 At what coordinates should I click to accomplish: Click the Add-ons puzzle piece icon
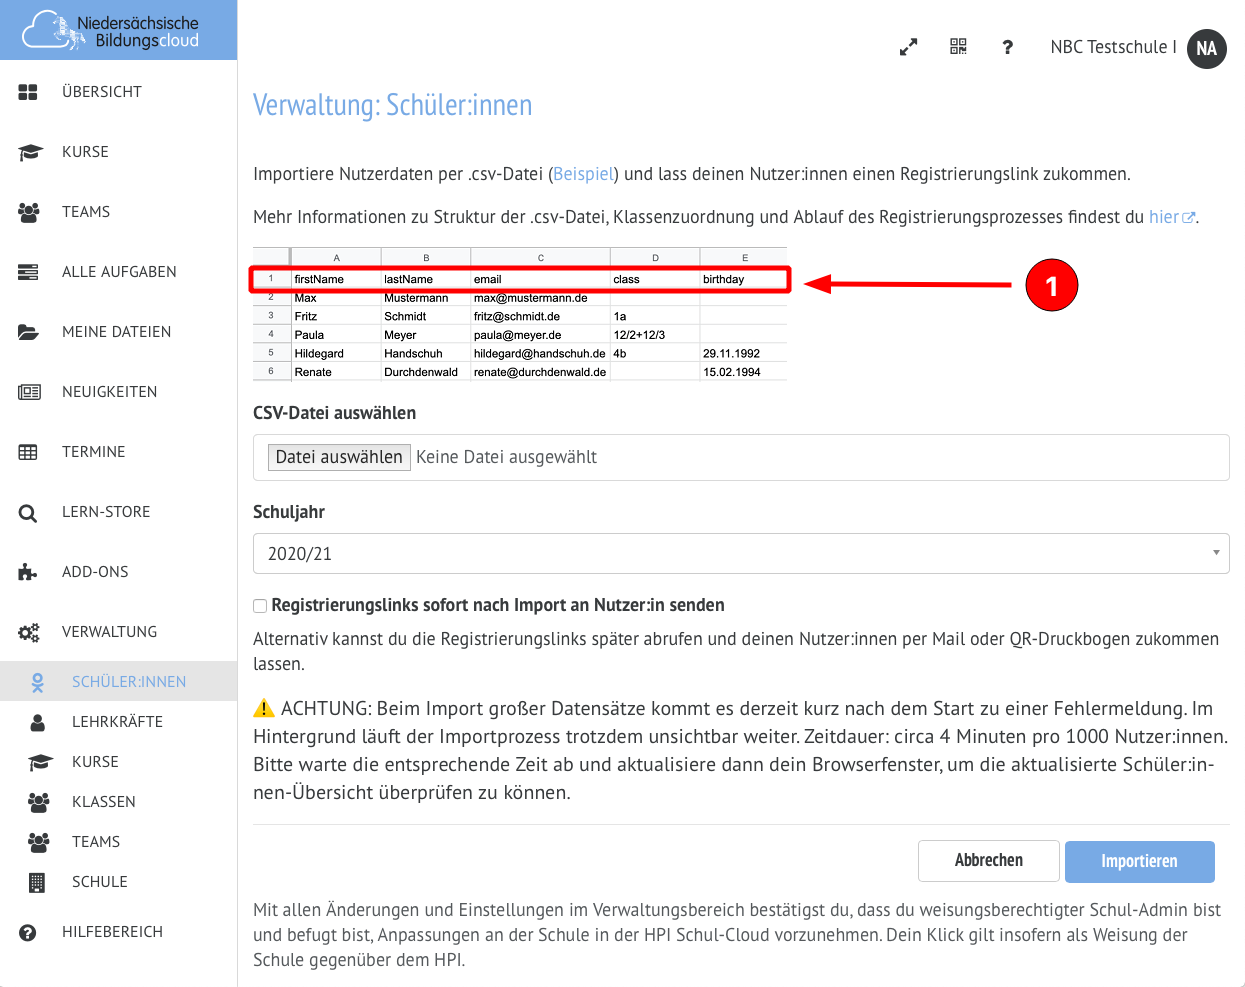(x=28, y=572)
